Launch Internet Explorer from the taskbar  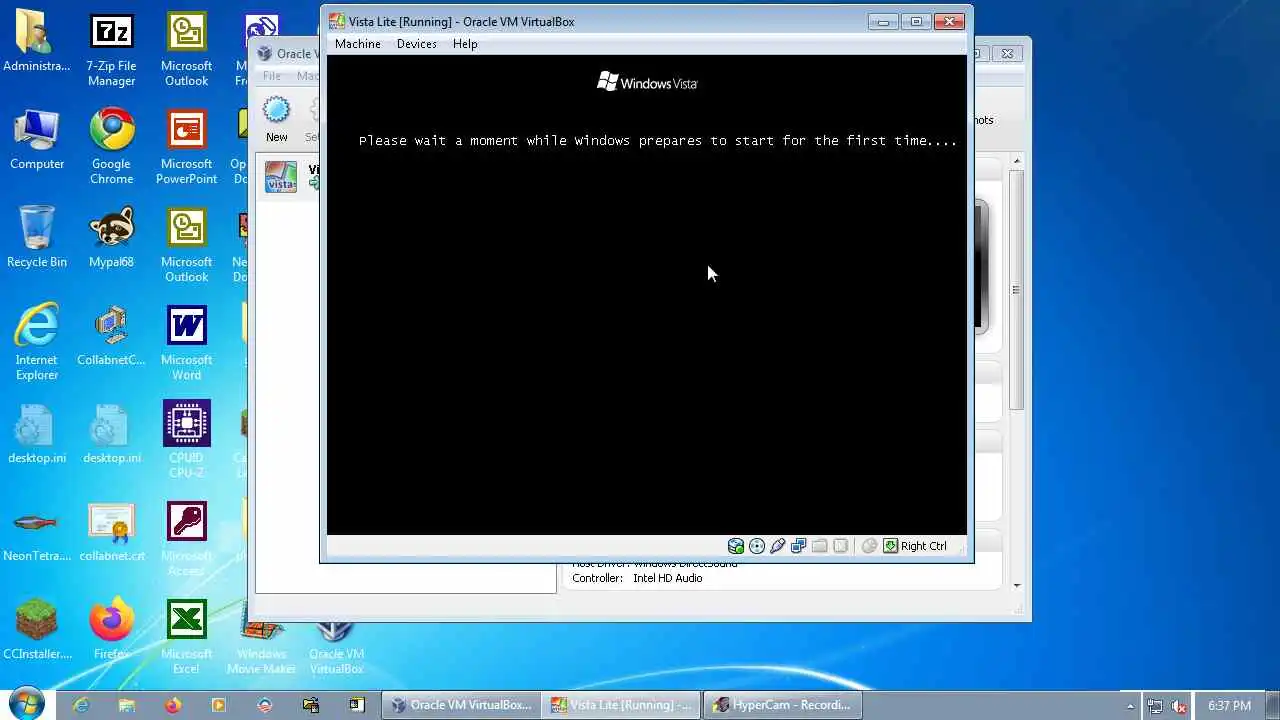[x=81, y=705]
